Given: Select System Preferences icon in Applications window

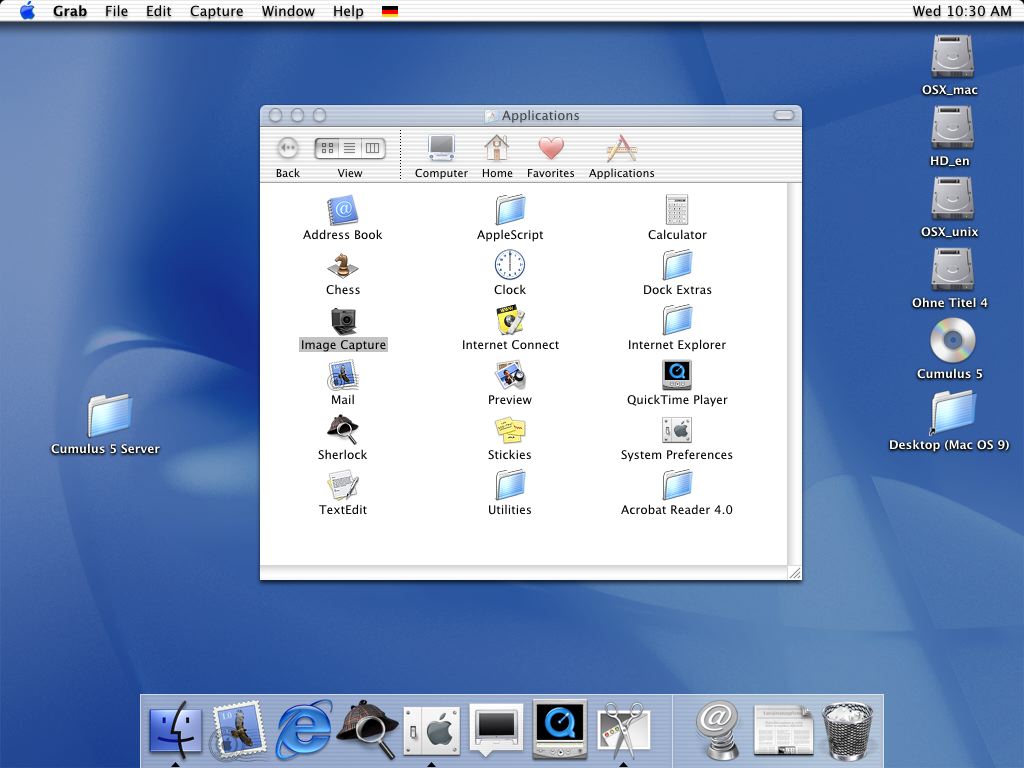Looking at the screenshot, I should click(677, 430).
